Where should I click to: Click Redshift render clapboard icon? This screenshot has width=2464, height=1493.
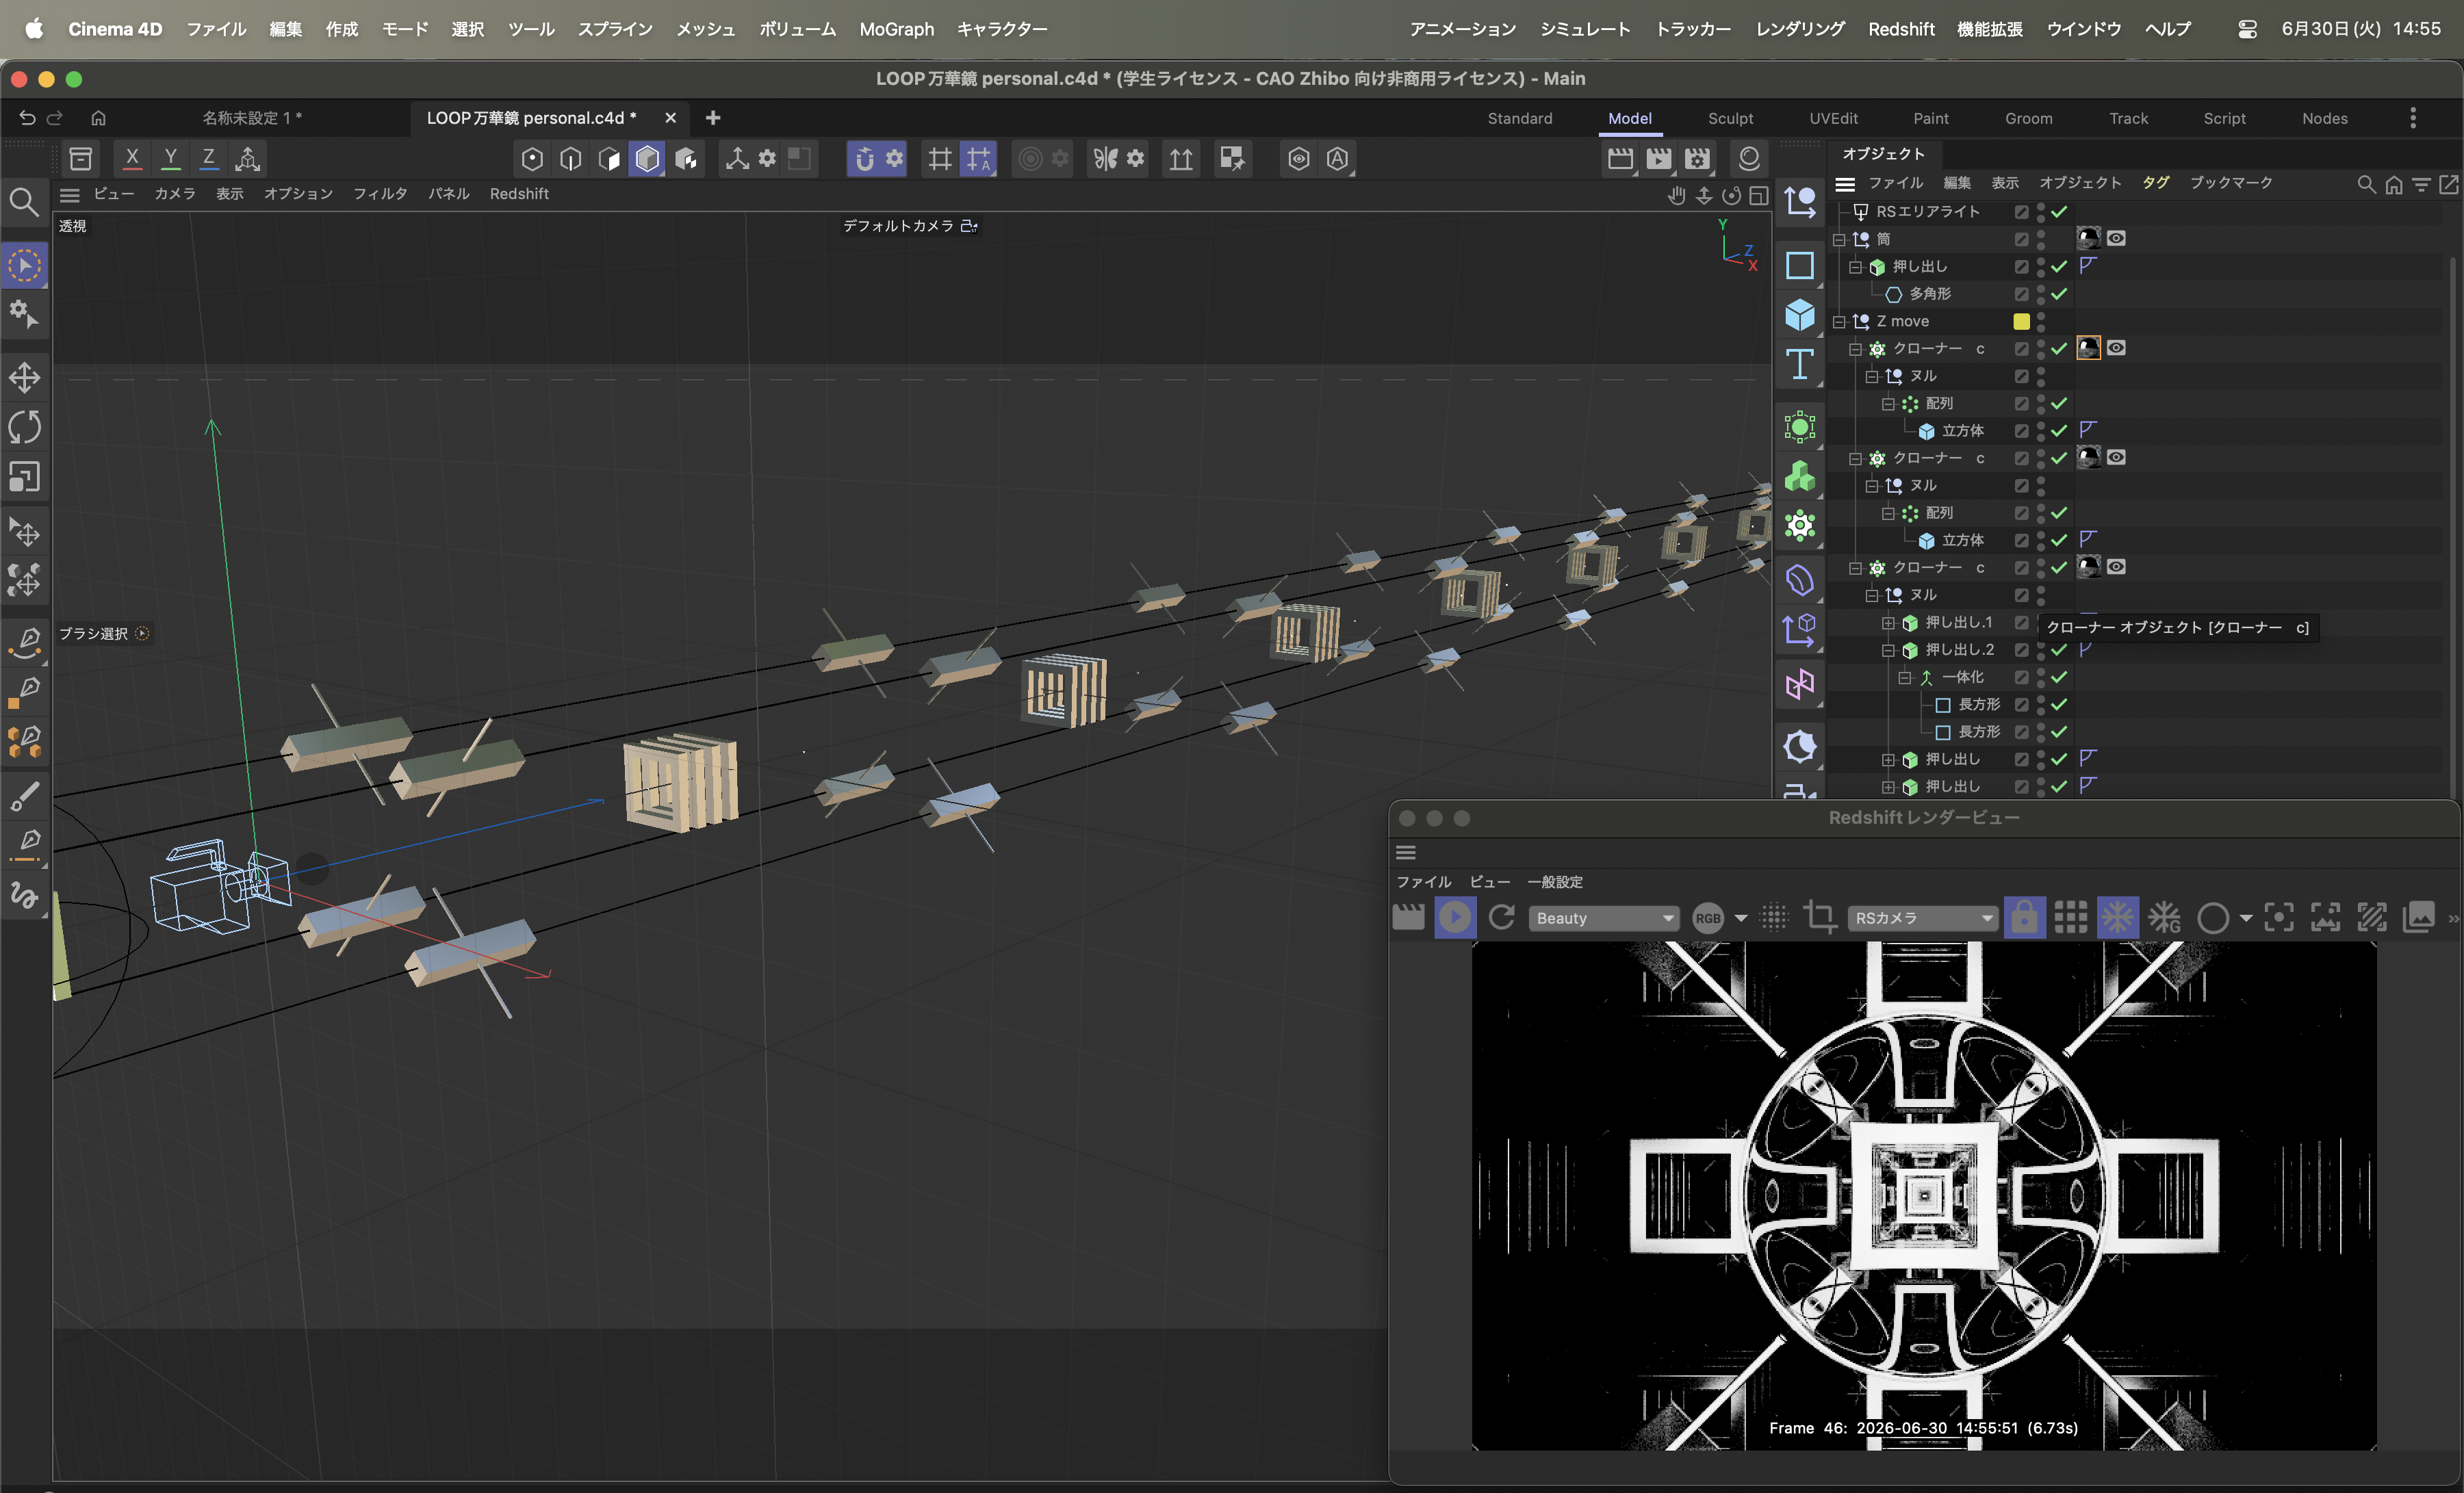[1409, 917]
